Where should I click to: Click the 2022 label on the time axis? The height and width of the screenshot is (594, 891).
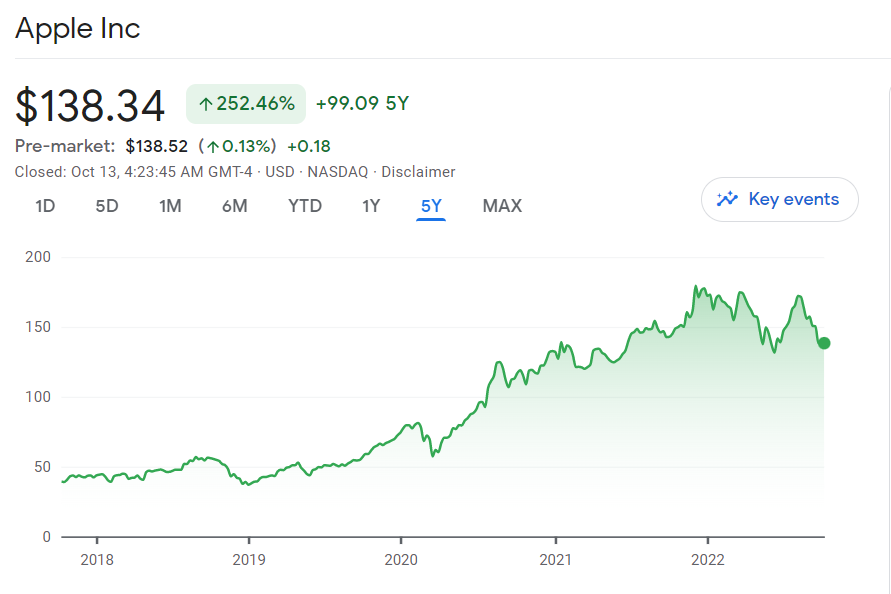click(707, 560)
